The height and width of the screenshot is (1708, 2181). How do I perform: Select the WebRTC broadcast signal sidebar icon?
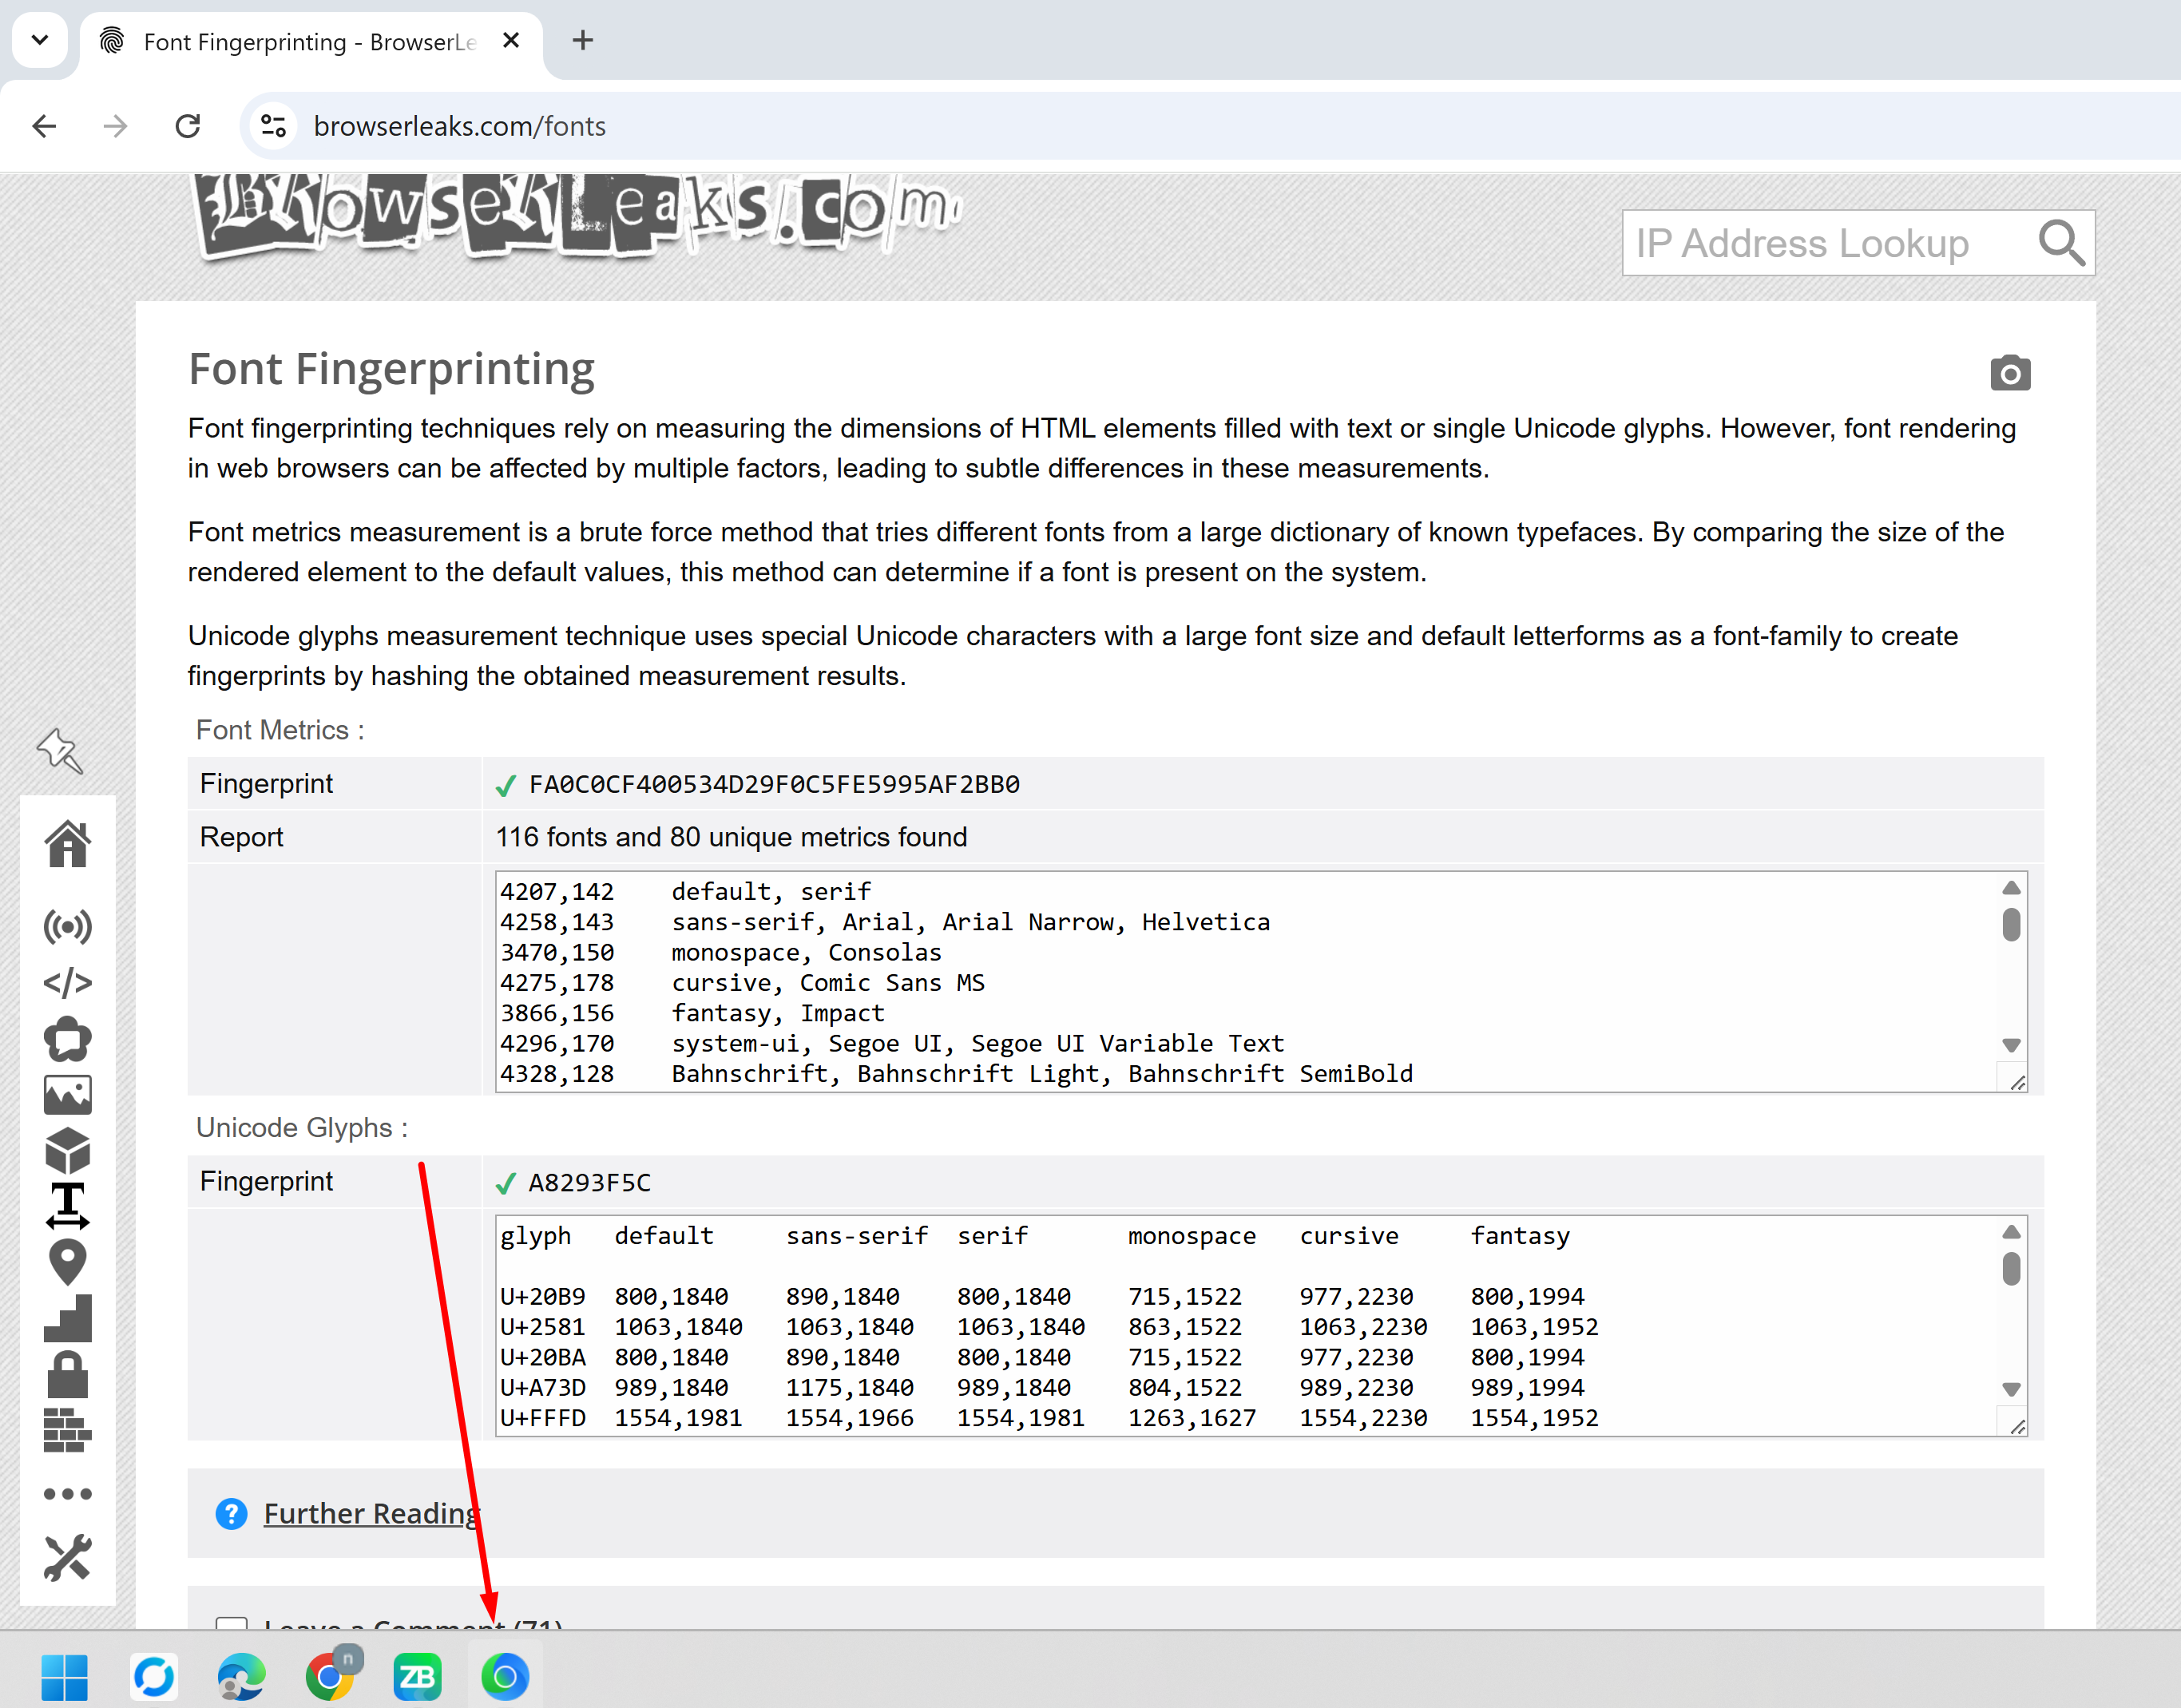click(x=67, y=926)
